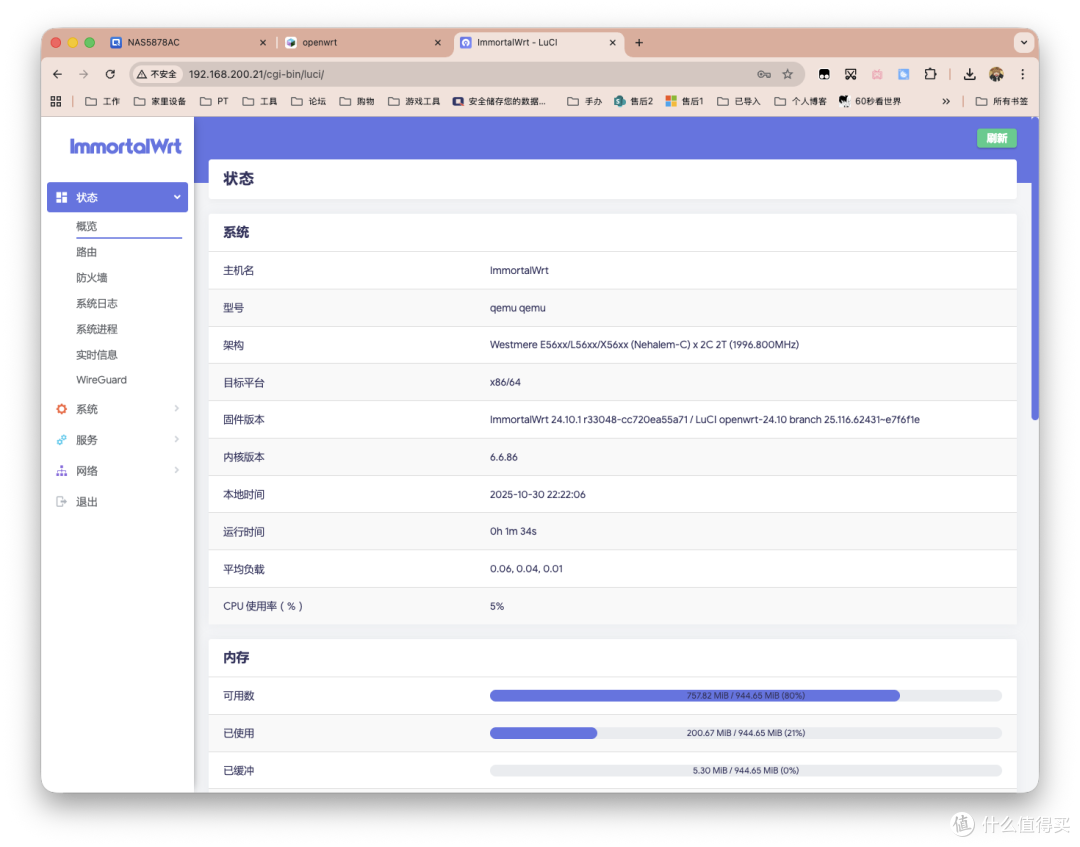Go back to the previous page
Viewport: 1080px width, 847px height.
[x=57, y=74]
